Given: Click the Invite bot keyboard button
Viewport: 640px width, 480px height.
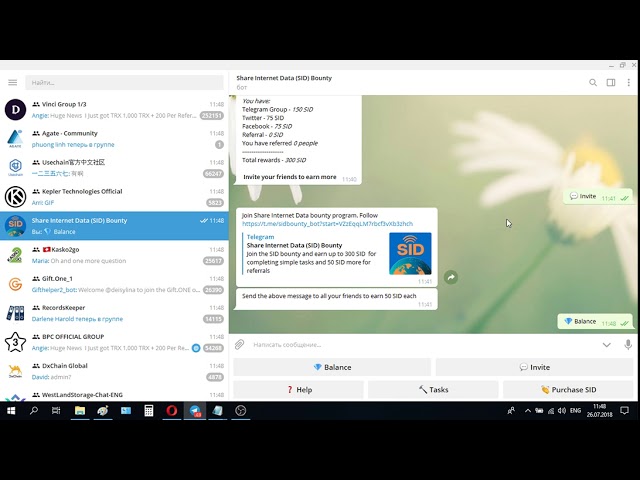Looking at the screenshot, I should coord(534,367).
